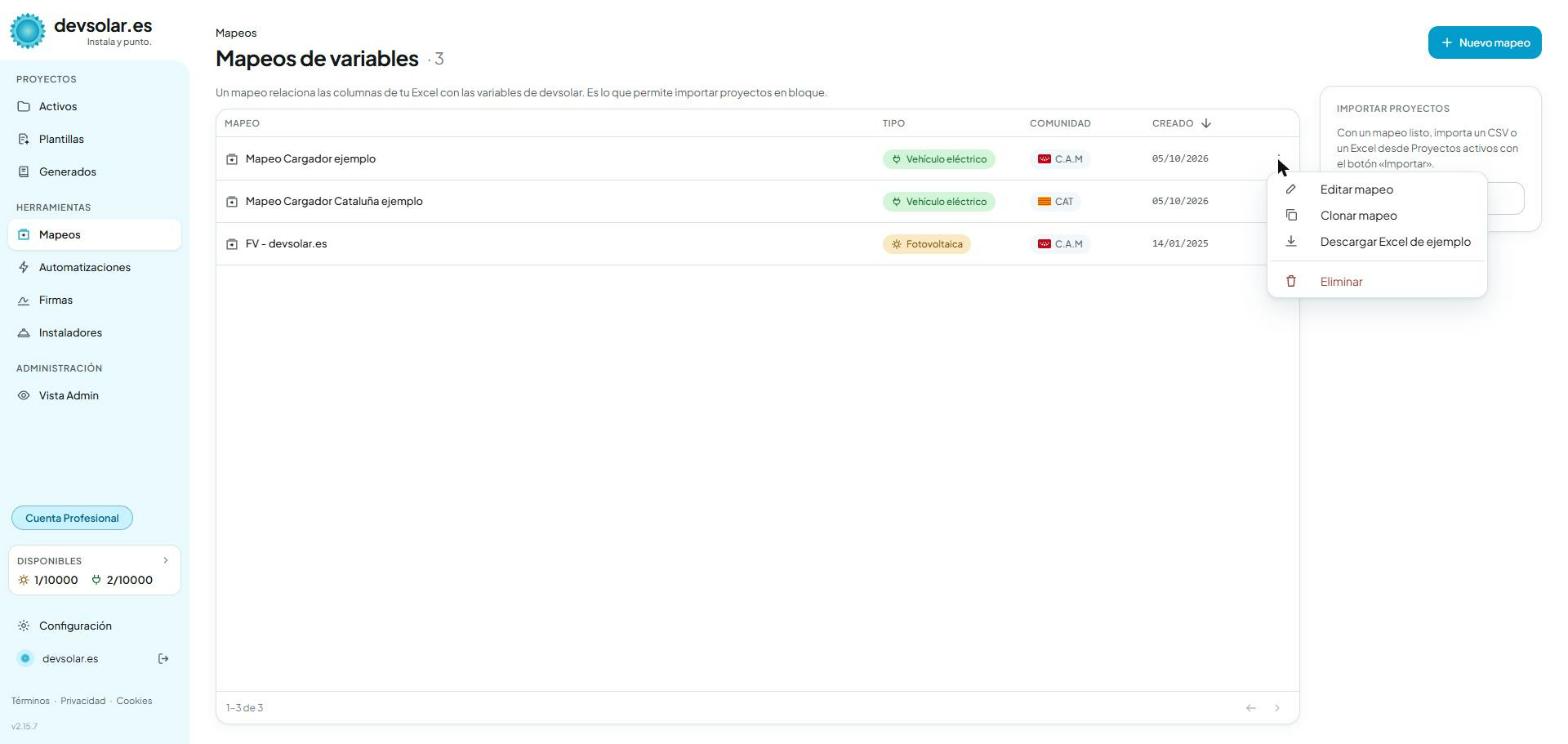Click the devsolar.es account name in the sidebar

pos(70,659)
